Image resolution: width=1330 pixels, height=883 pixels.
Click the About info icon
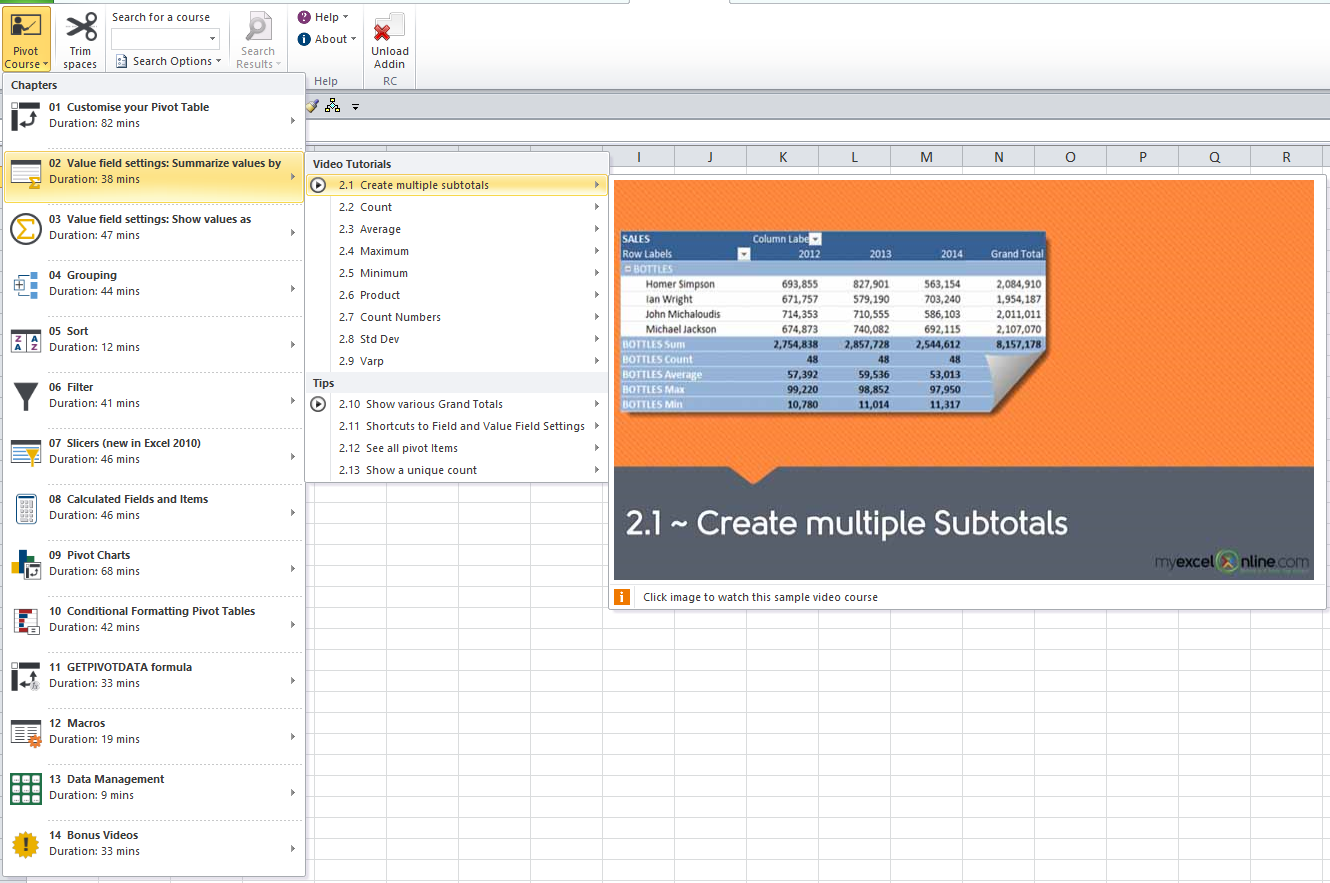coord(304,39)
